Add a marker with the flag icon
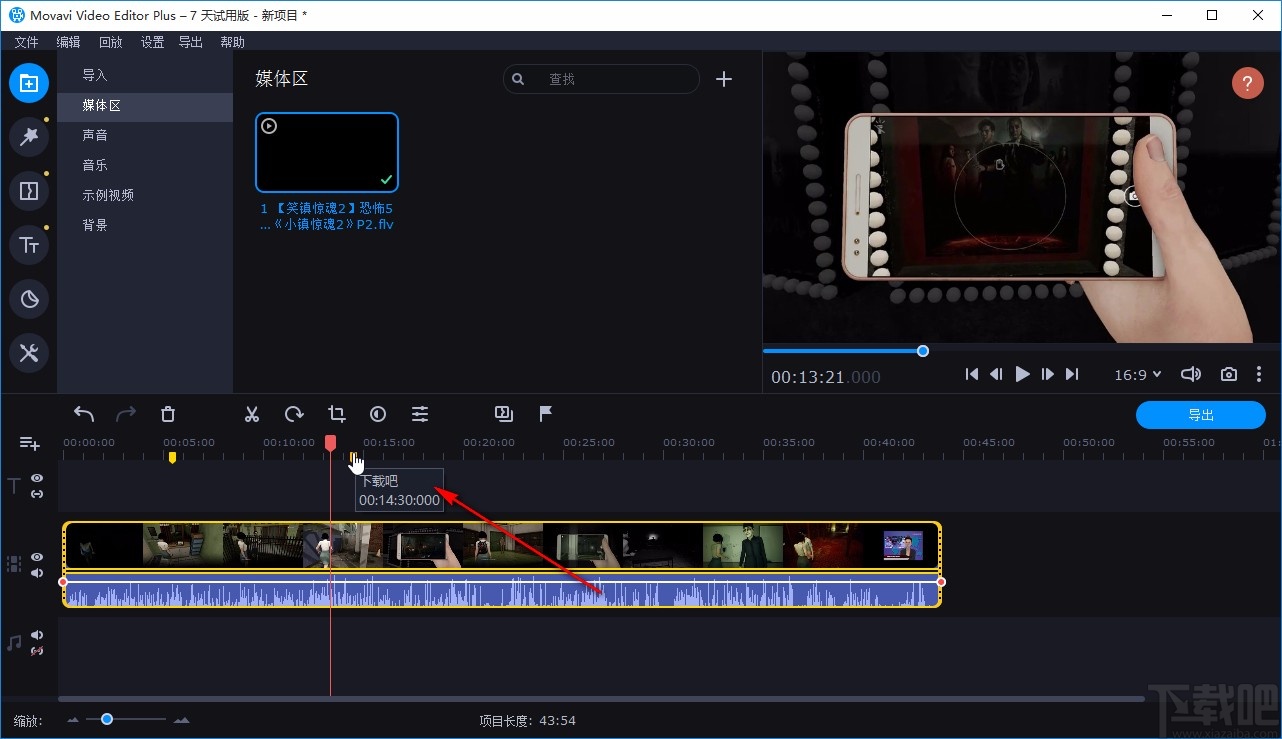1282x739 pixels. [546, 414]
